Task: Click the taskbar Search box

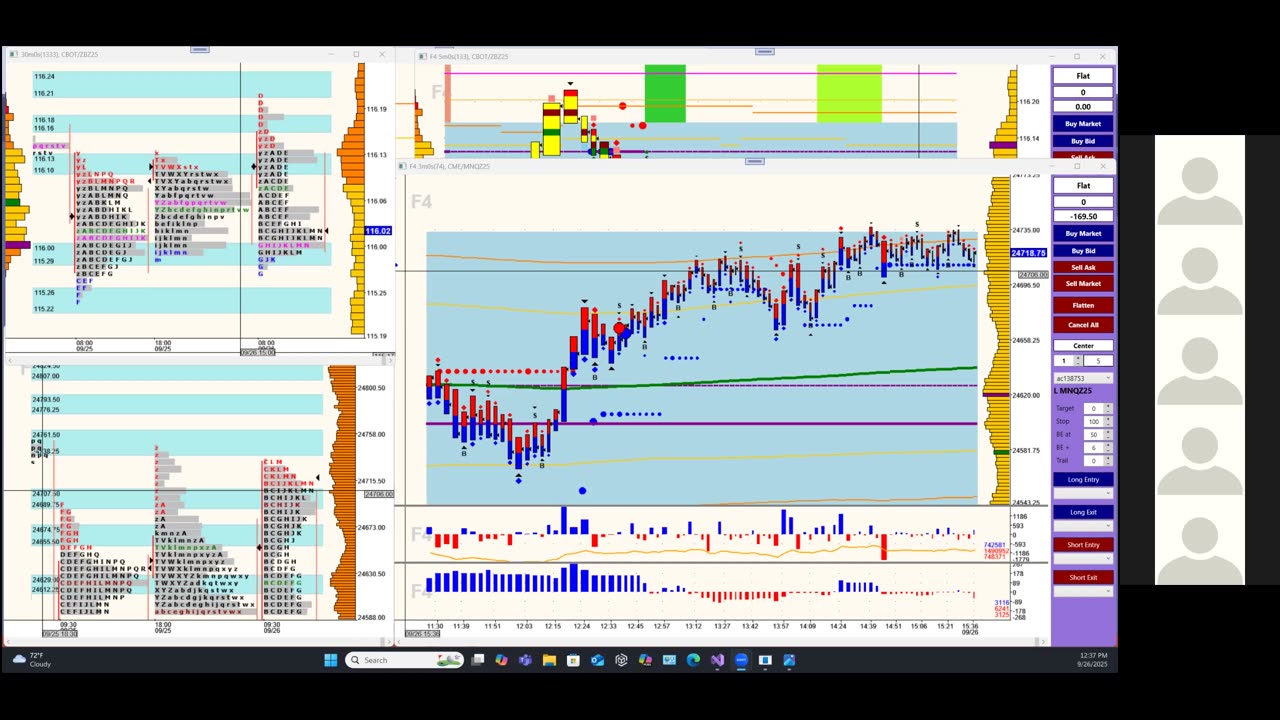Action: coord(404,660)
